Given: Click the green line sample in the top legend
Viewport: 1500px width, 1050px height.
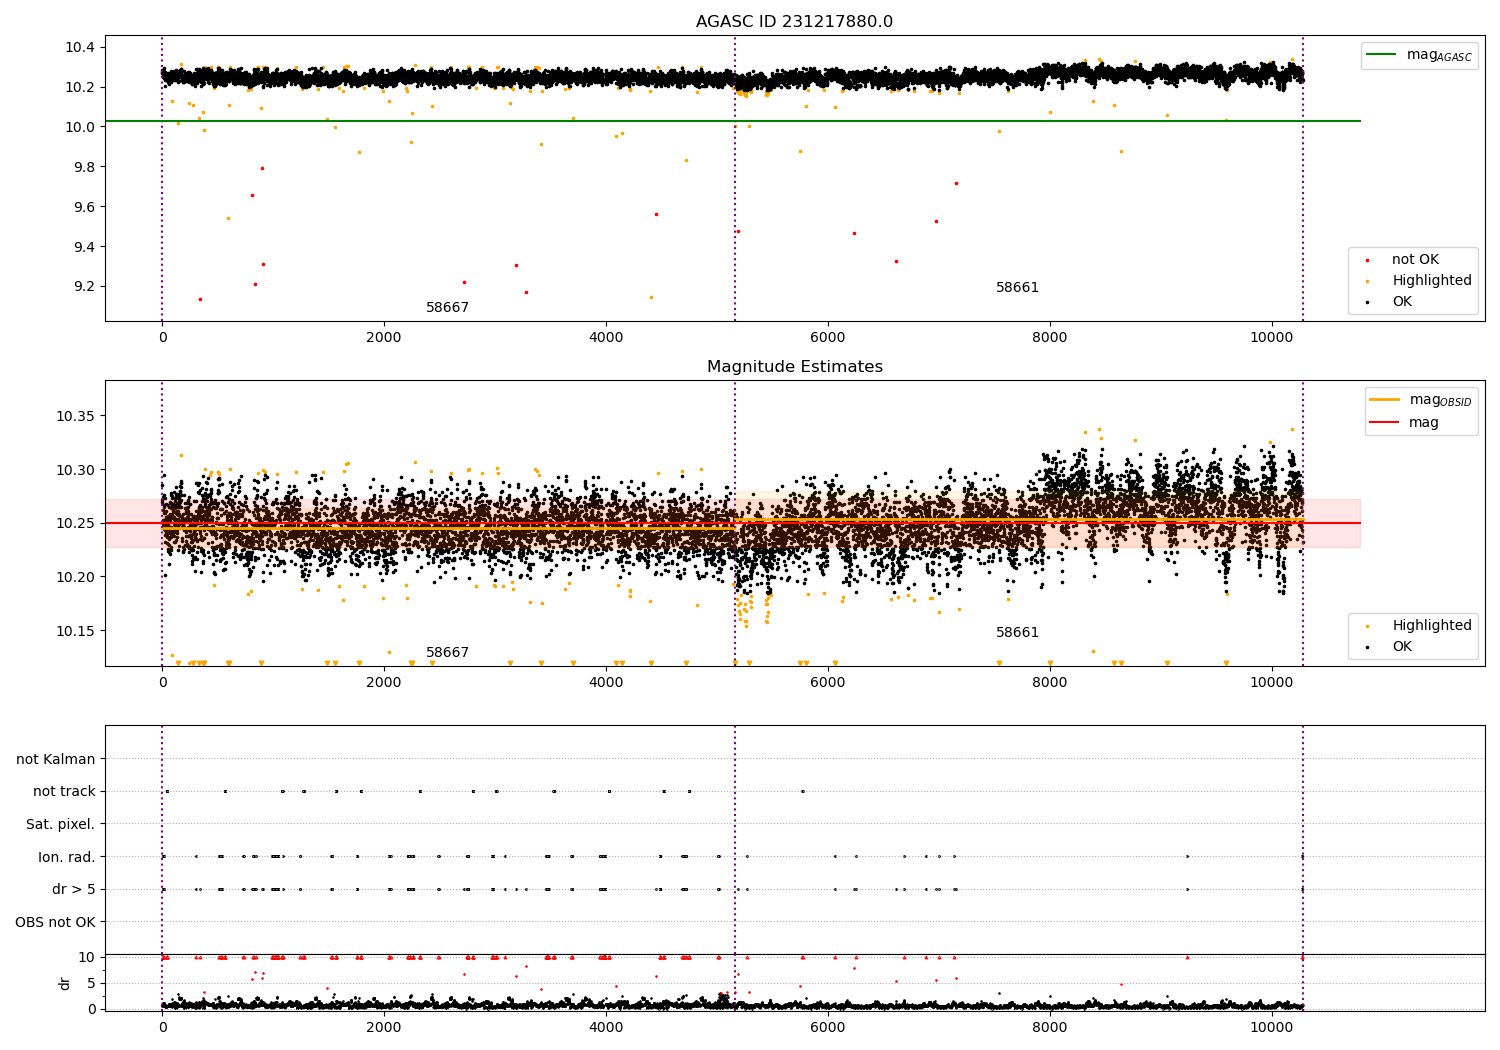Looking at the screenshot, I should [x=1381, y=55].
